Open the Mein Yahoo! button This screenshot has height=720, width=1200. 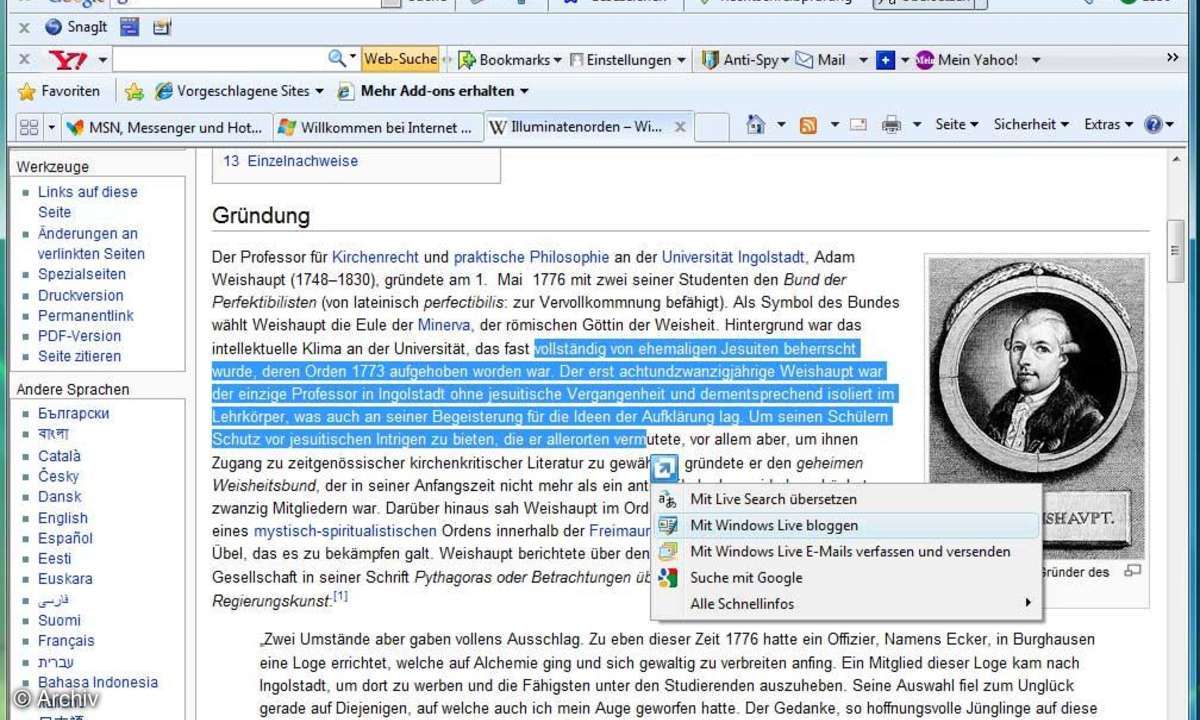click(x=966, y=60)
